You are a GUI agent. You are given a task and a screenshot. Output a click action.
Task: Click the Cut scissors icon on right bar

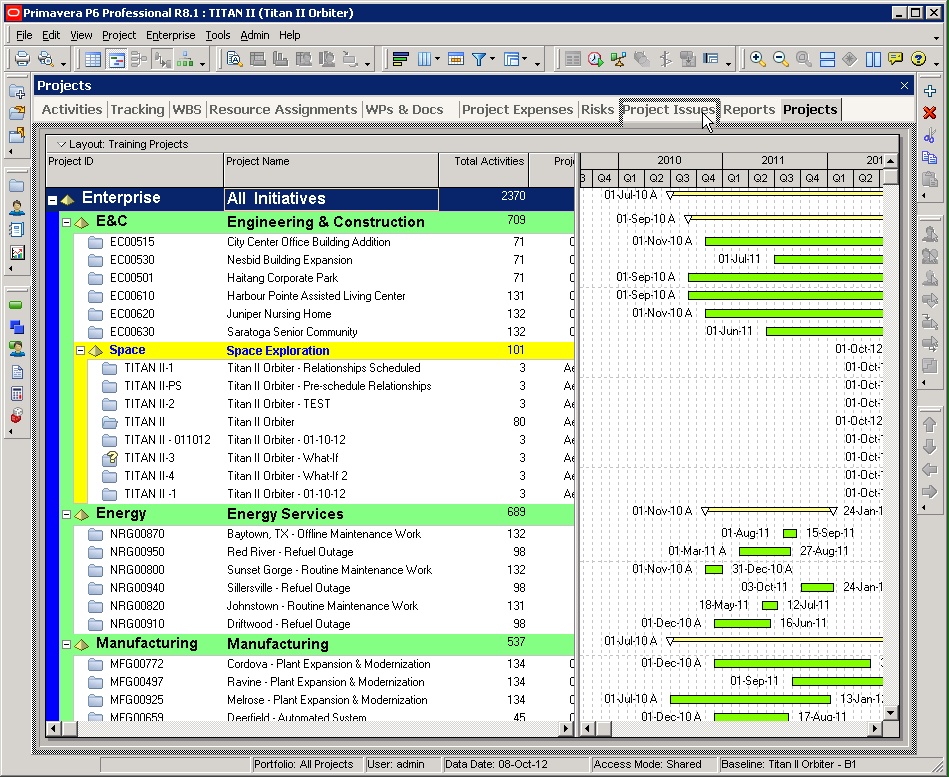click(930, 136)
